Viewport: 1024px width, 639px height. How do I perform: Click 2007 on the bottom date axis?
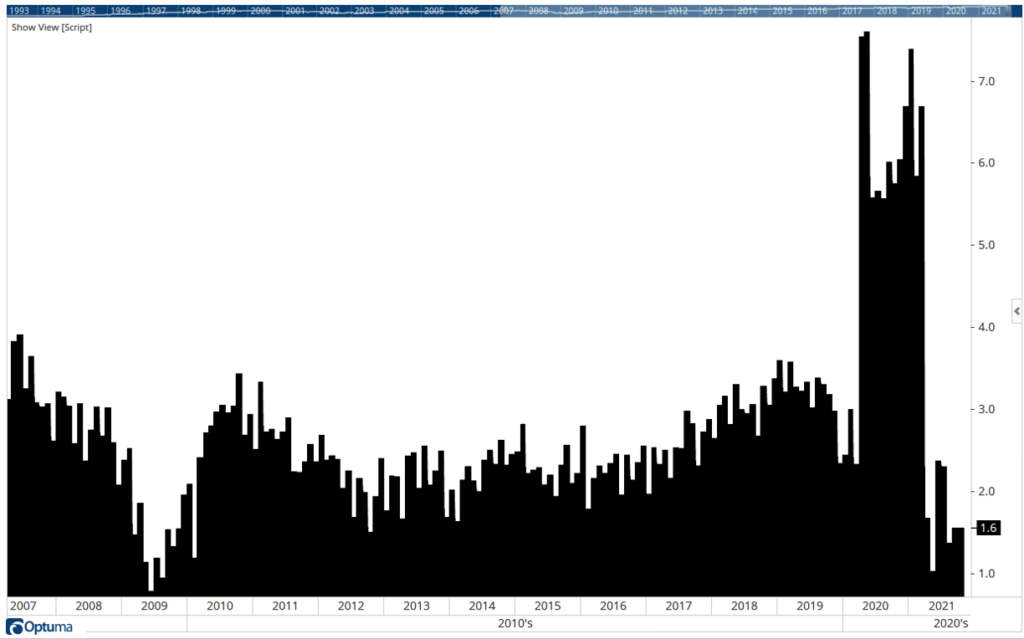point(23,606)
